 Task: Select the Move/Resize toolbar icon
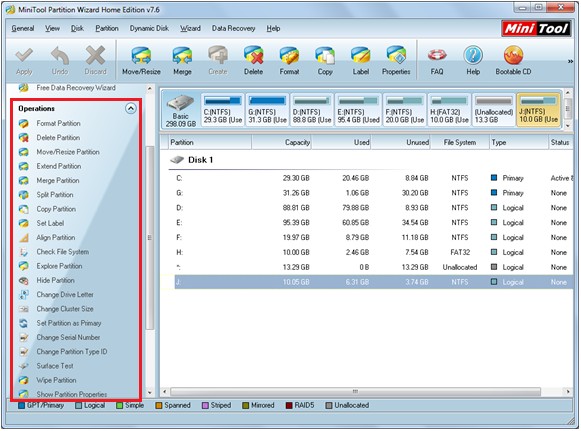click(141, 56)
